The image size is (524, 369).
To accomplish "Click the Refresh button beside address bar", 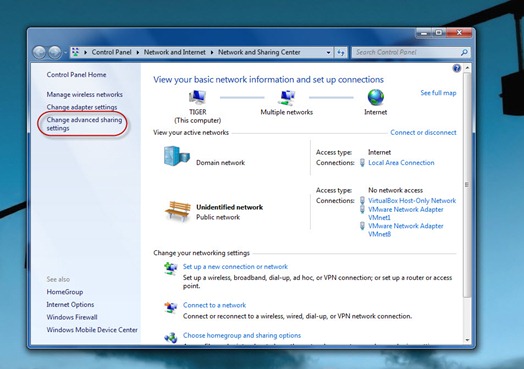I will coord(341,52).
